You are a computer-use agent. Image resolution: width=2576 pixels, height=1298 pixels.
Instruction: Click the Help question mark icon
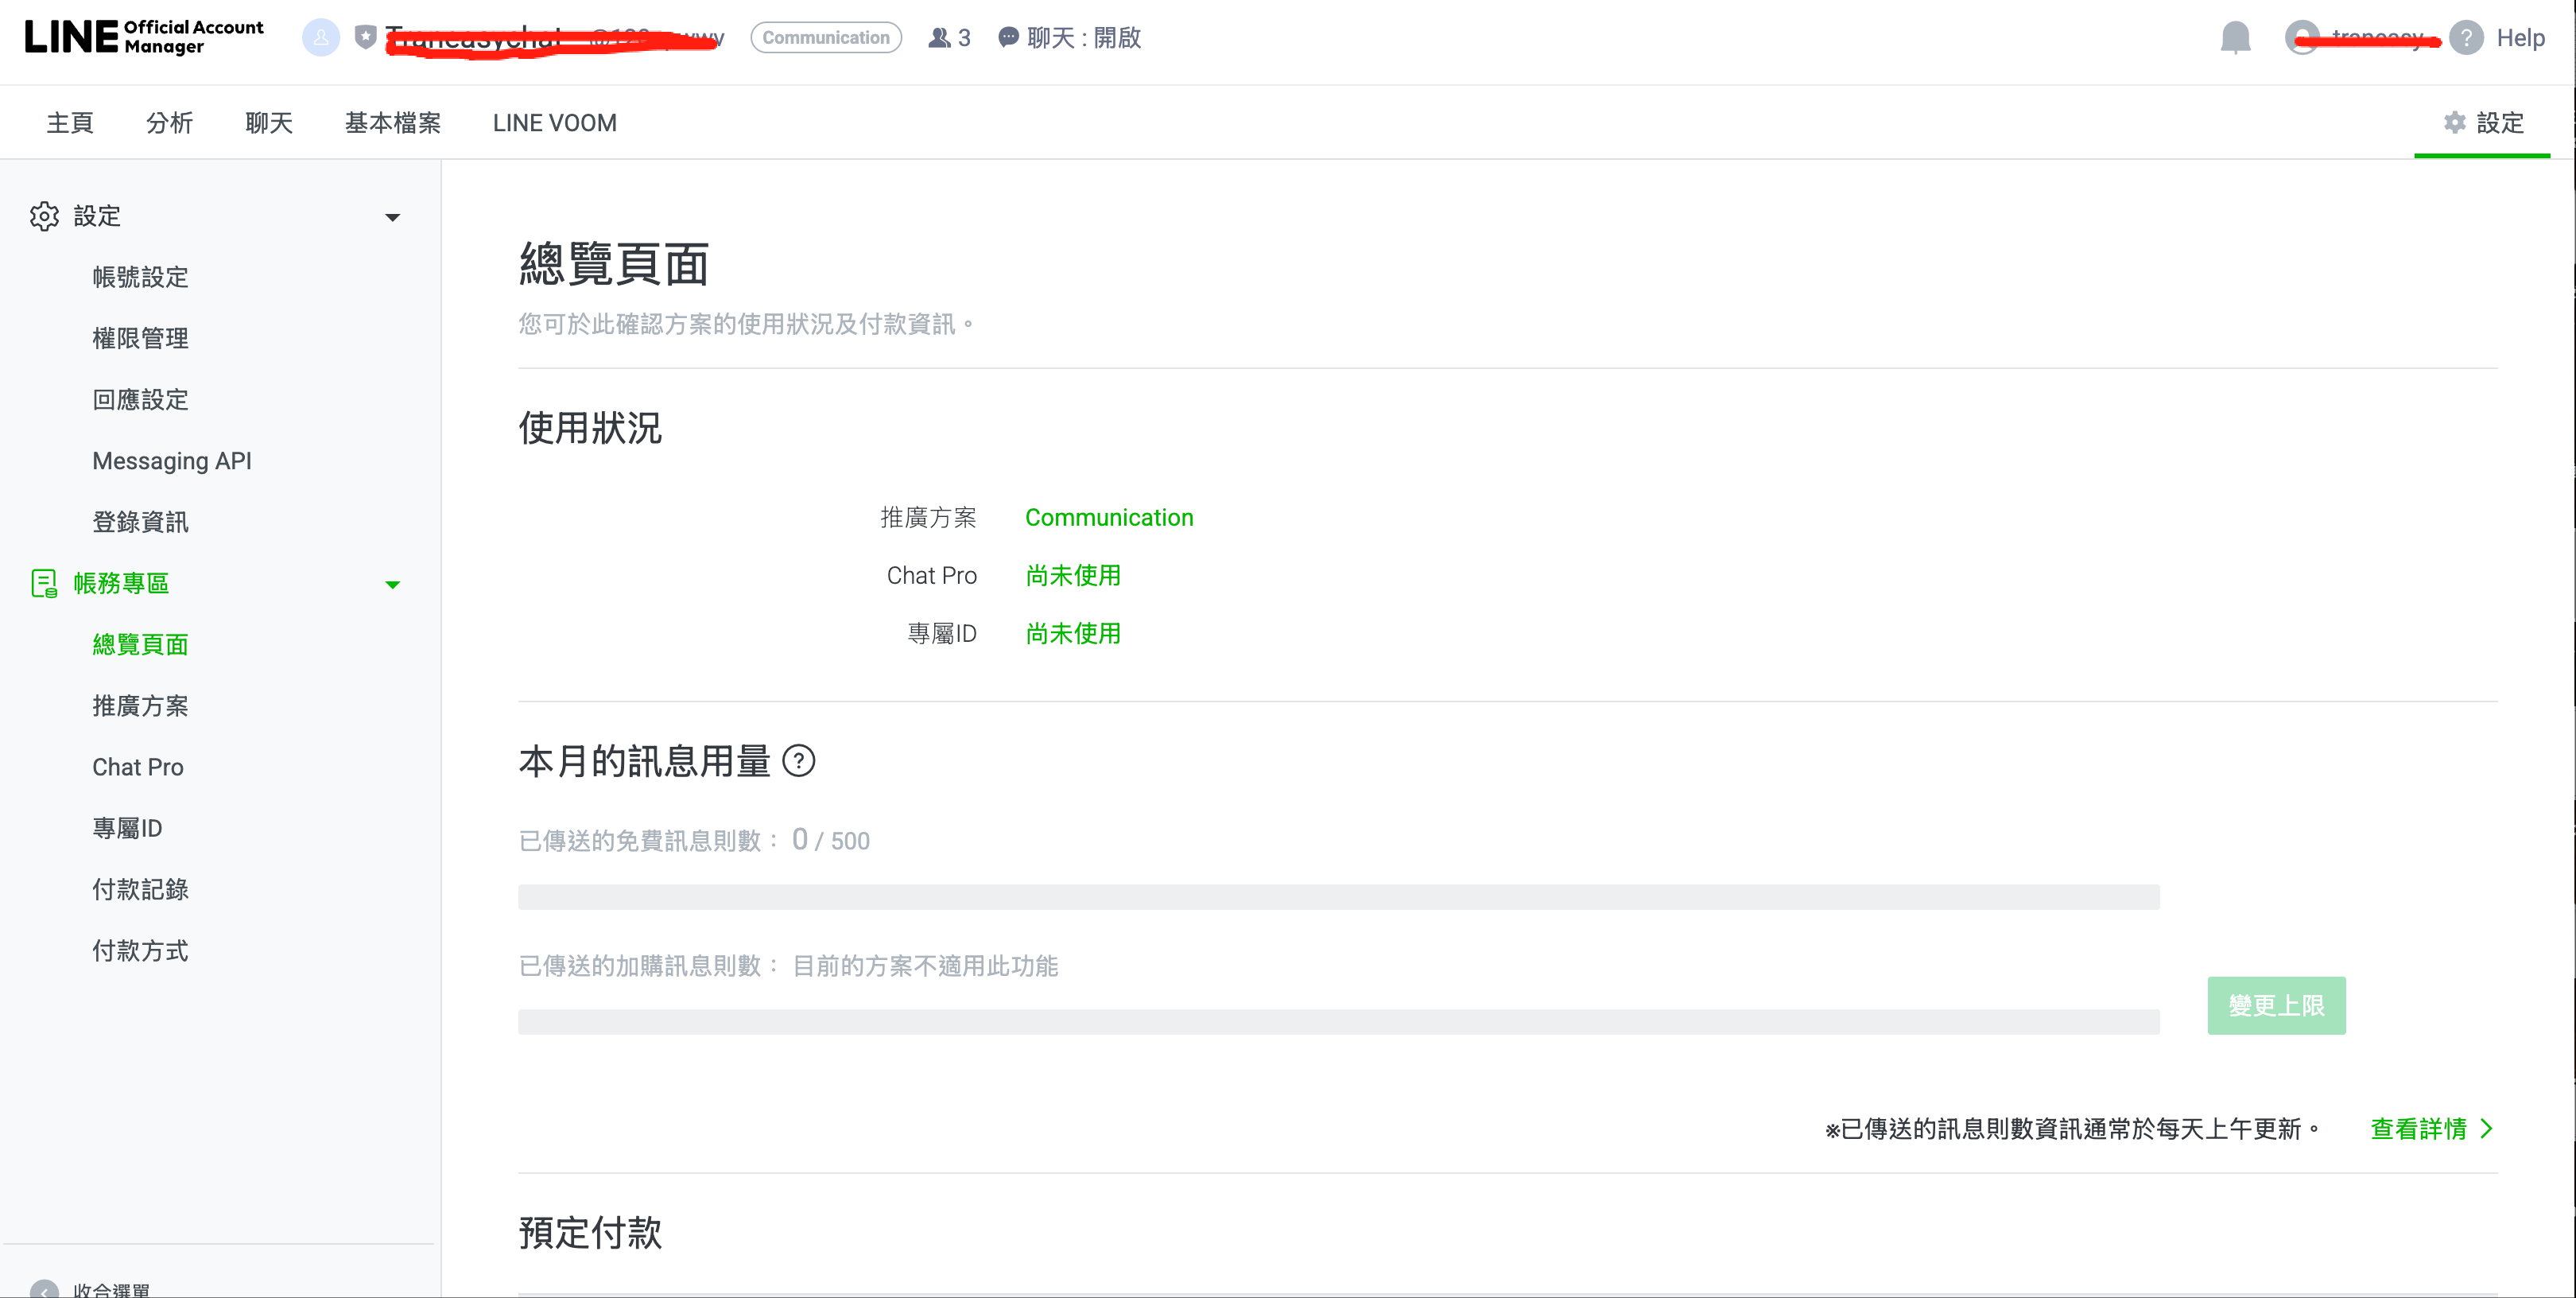(2466, 38)
